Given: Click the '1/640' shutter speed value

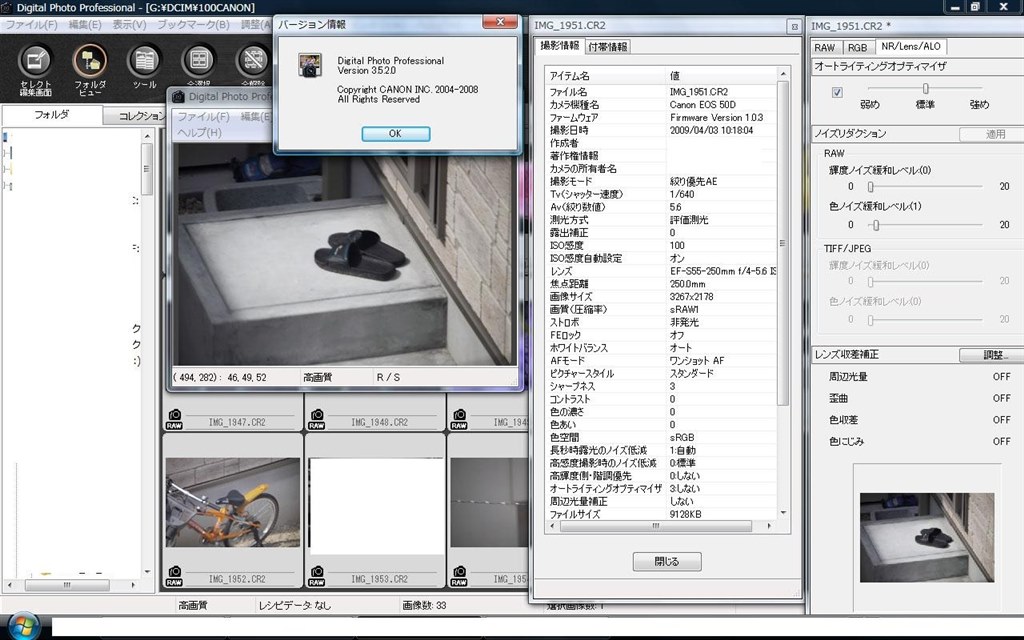Looking at the screenshot, I should coord(682,194).
